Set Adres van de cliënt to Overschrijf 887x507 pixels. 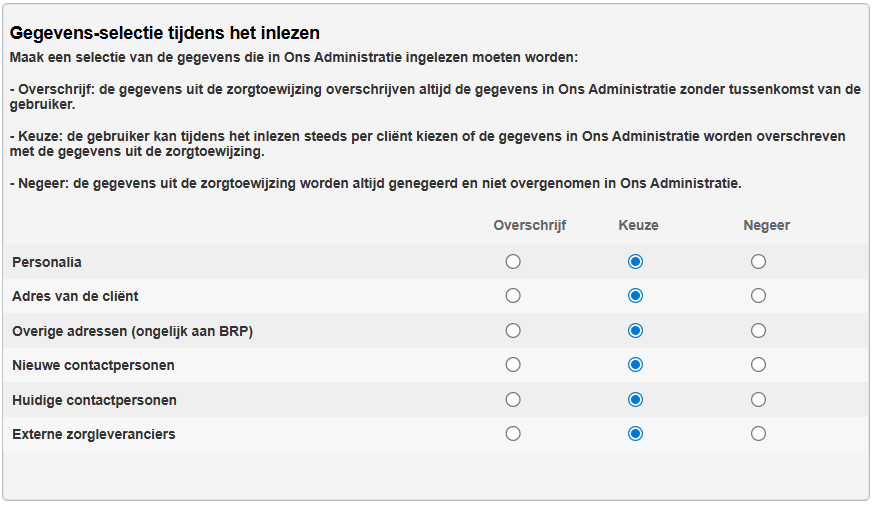tap(513, 295)
